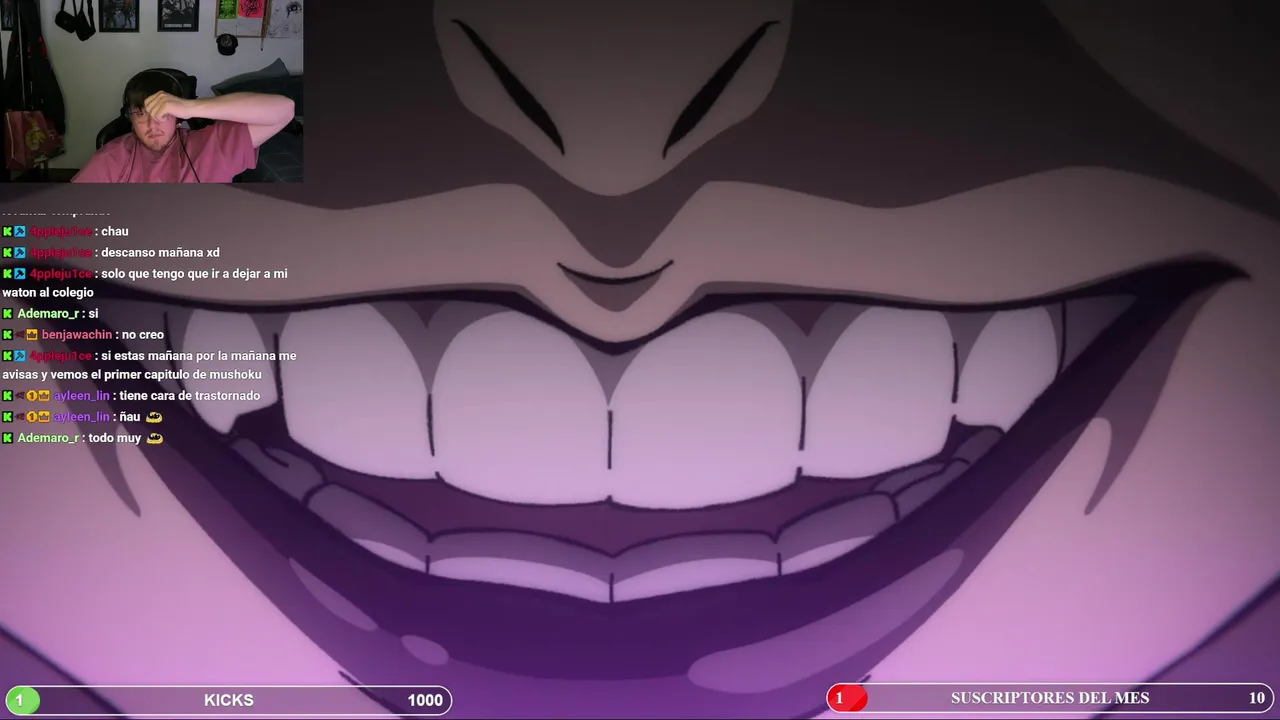Click the message text 'waton al colegio'
The image size is (1280, 720).
point(48,293)
